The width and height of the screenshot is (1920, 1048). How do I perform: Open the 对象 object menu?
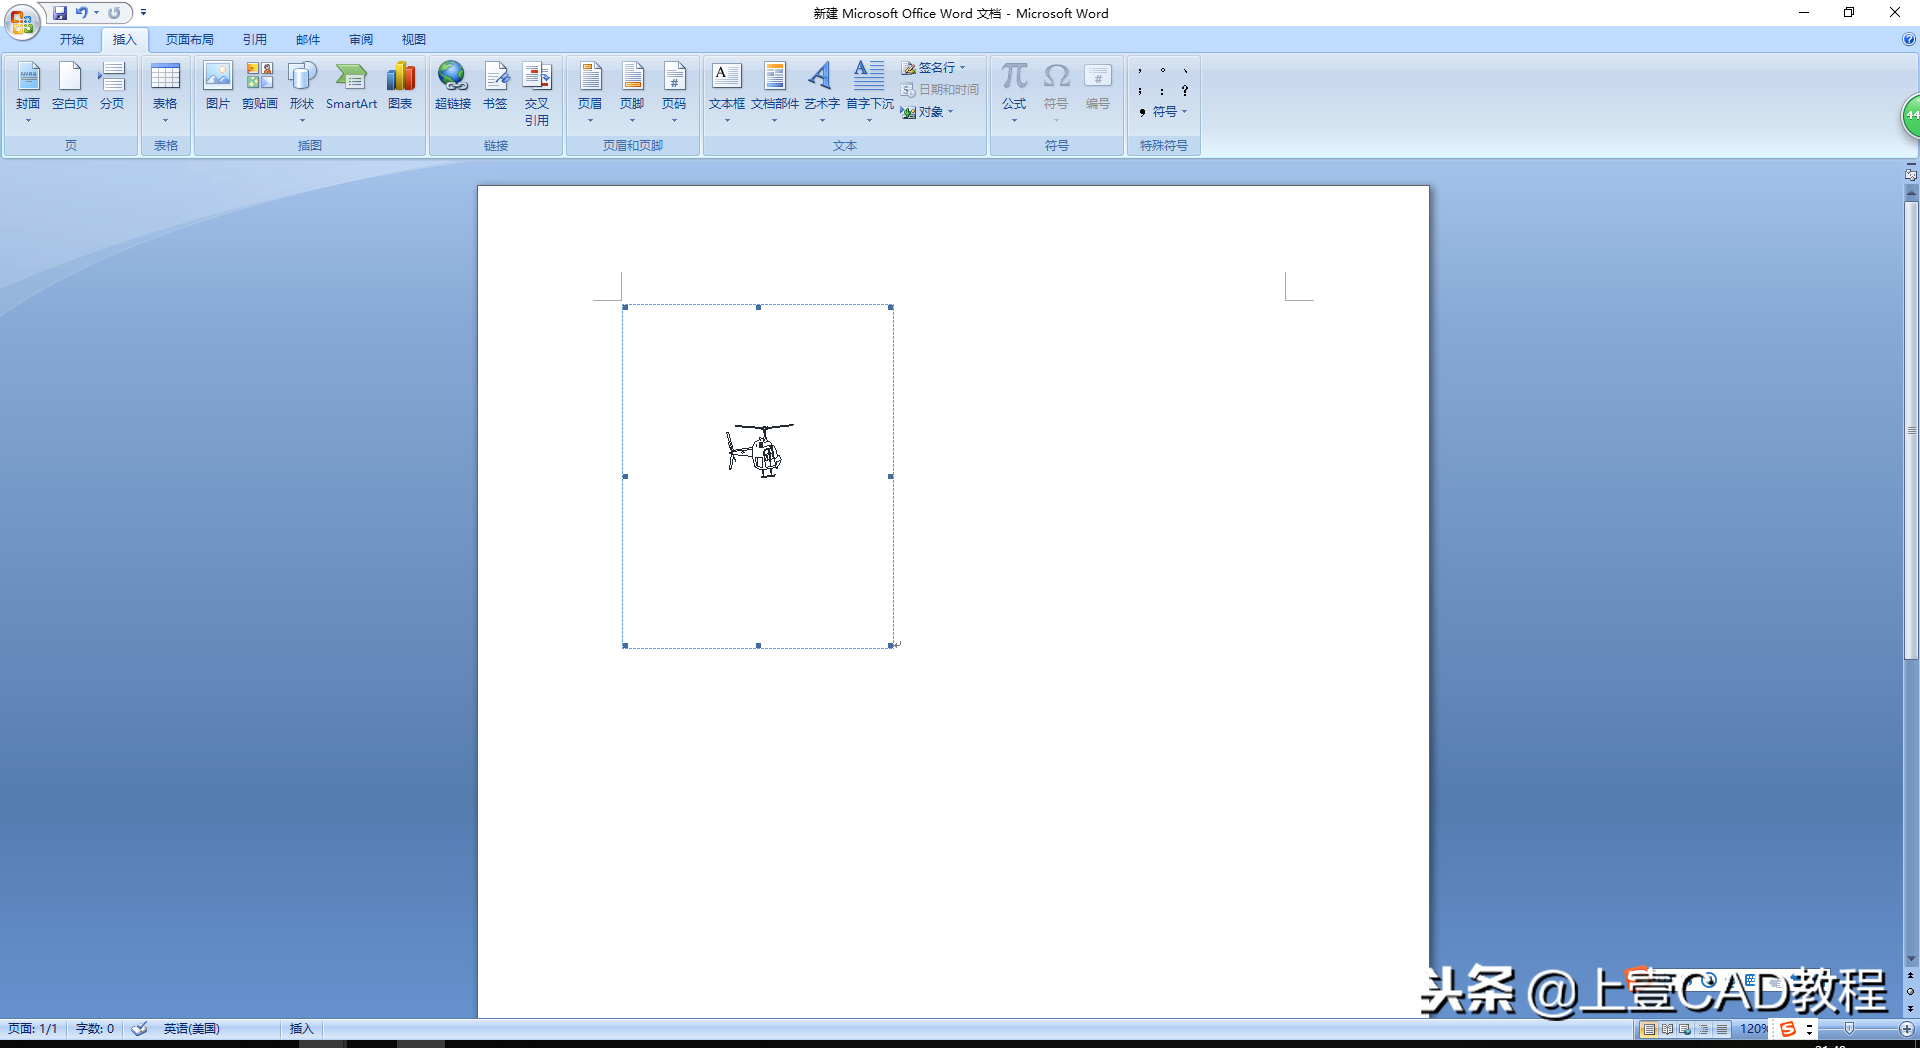927,112
